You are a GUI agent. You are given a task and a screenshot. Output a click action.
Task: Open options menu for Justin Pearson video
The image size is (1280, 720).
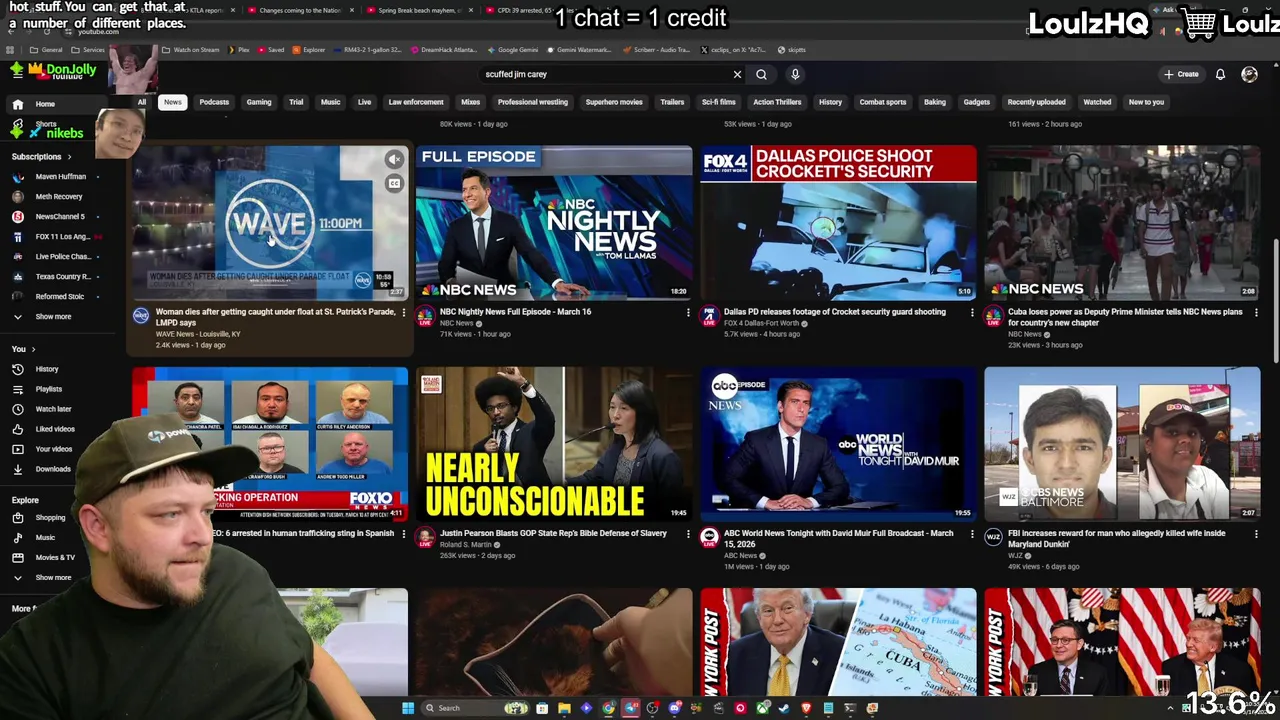click(x=688, y=534)
